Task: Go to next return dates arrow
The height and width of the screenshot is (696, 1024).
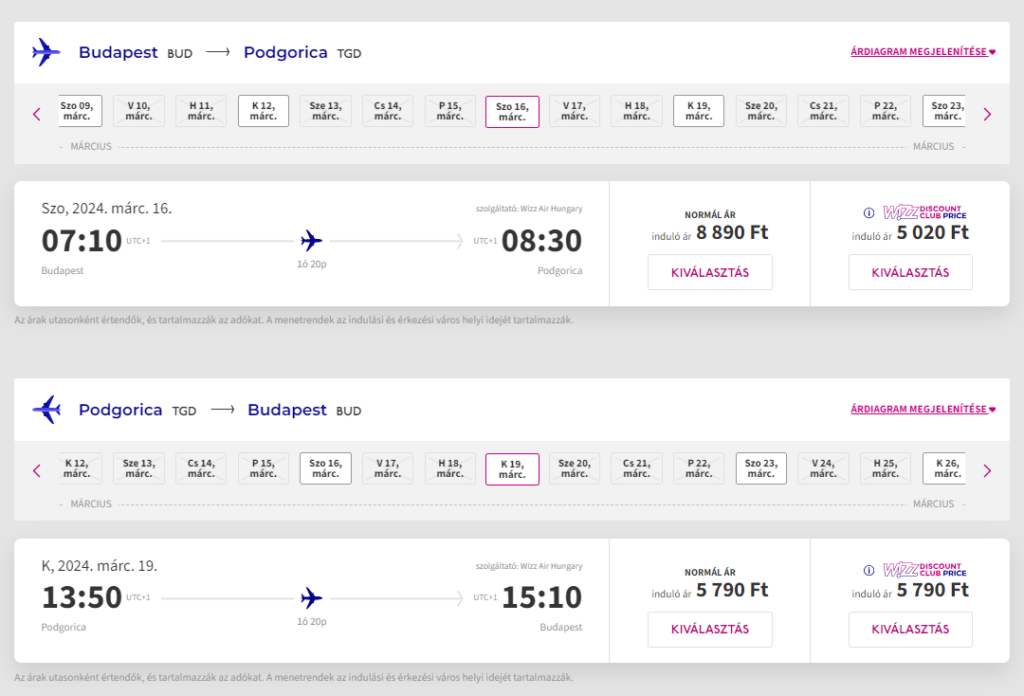Action: 987,470
